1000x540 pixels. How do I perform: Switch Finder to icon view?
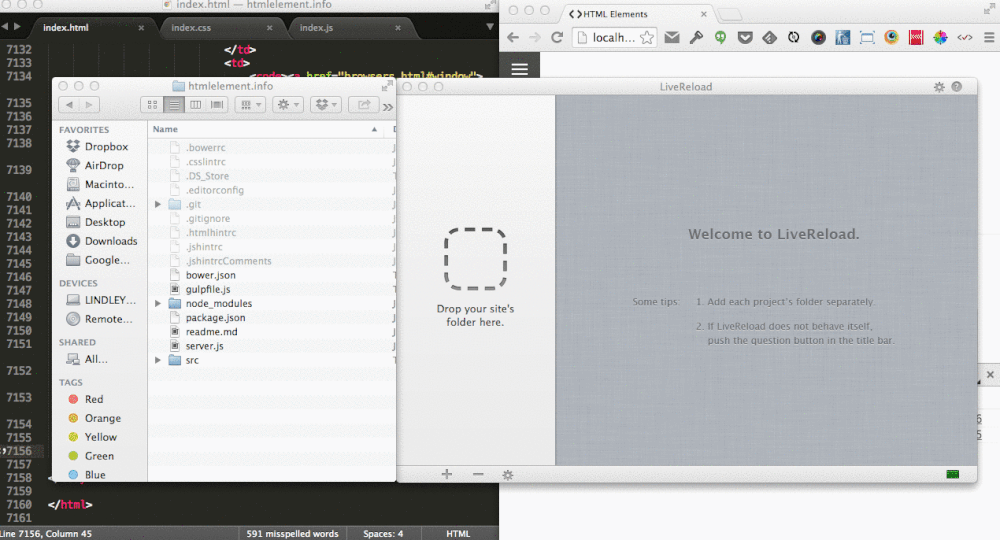point(152,105)
